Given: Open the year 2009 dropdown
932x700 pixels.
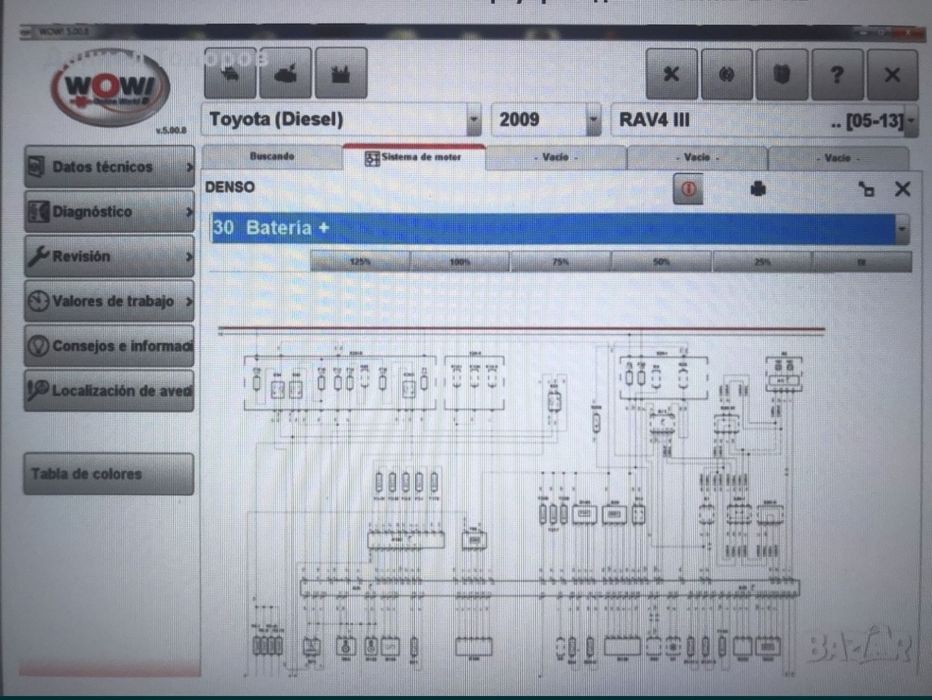Looking at the screenshot, I should [593, 119].
